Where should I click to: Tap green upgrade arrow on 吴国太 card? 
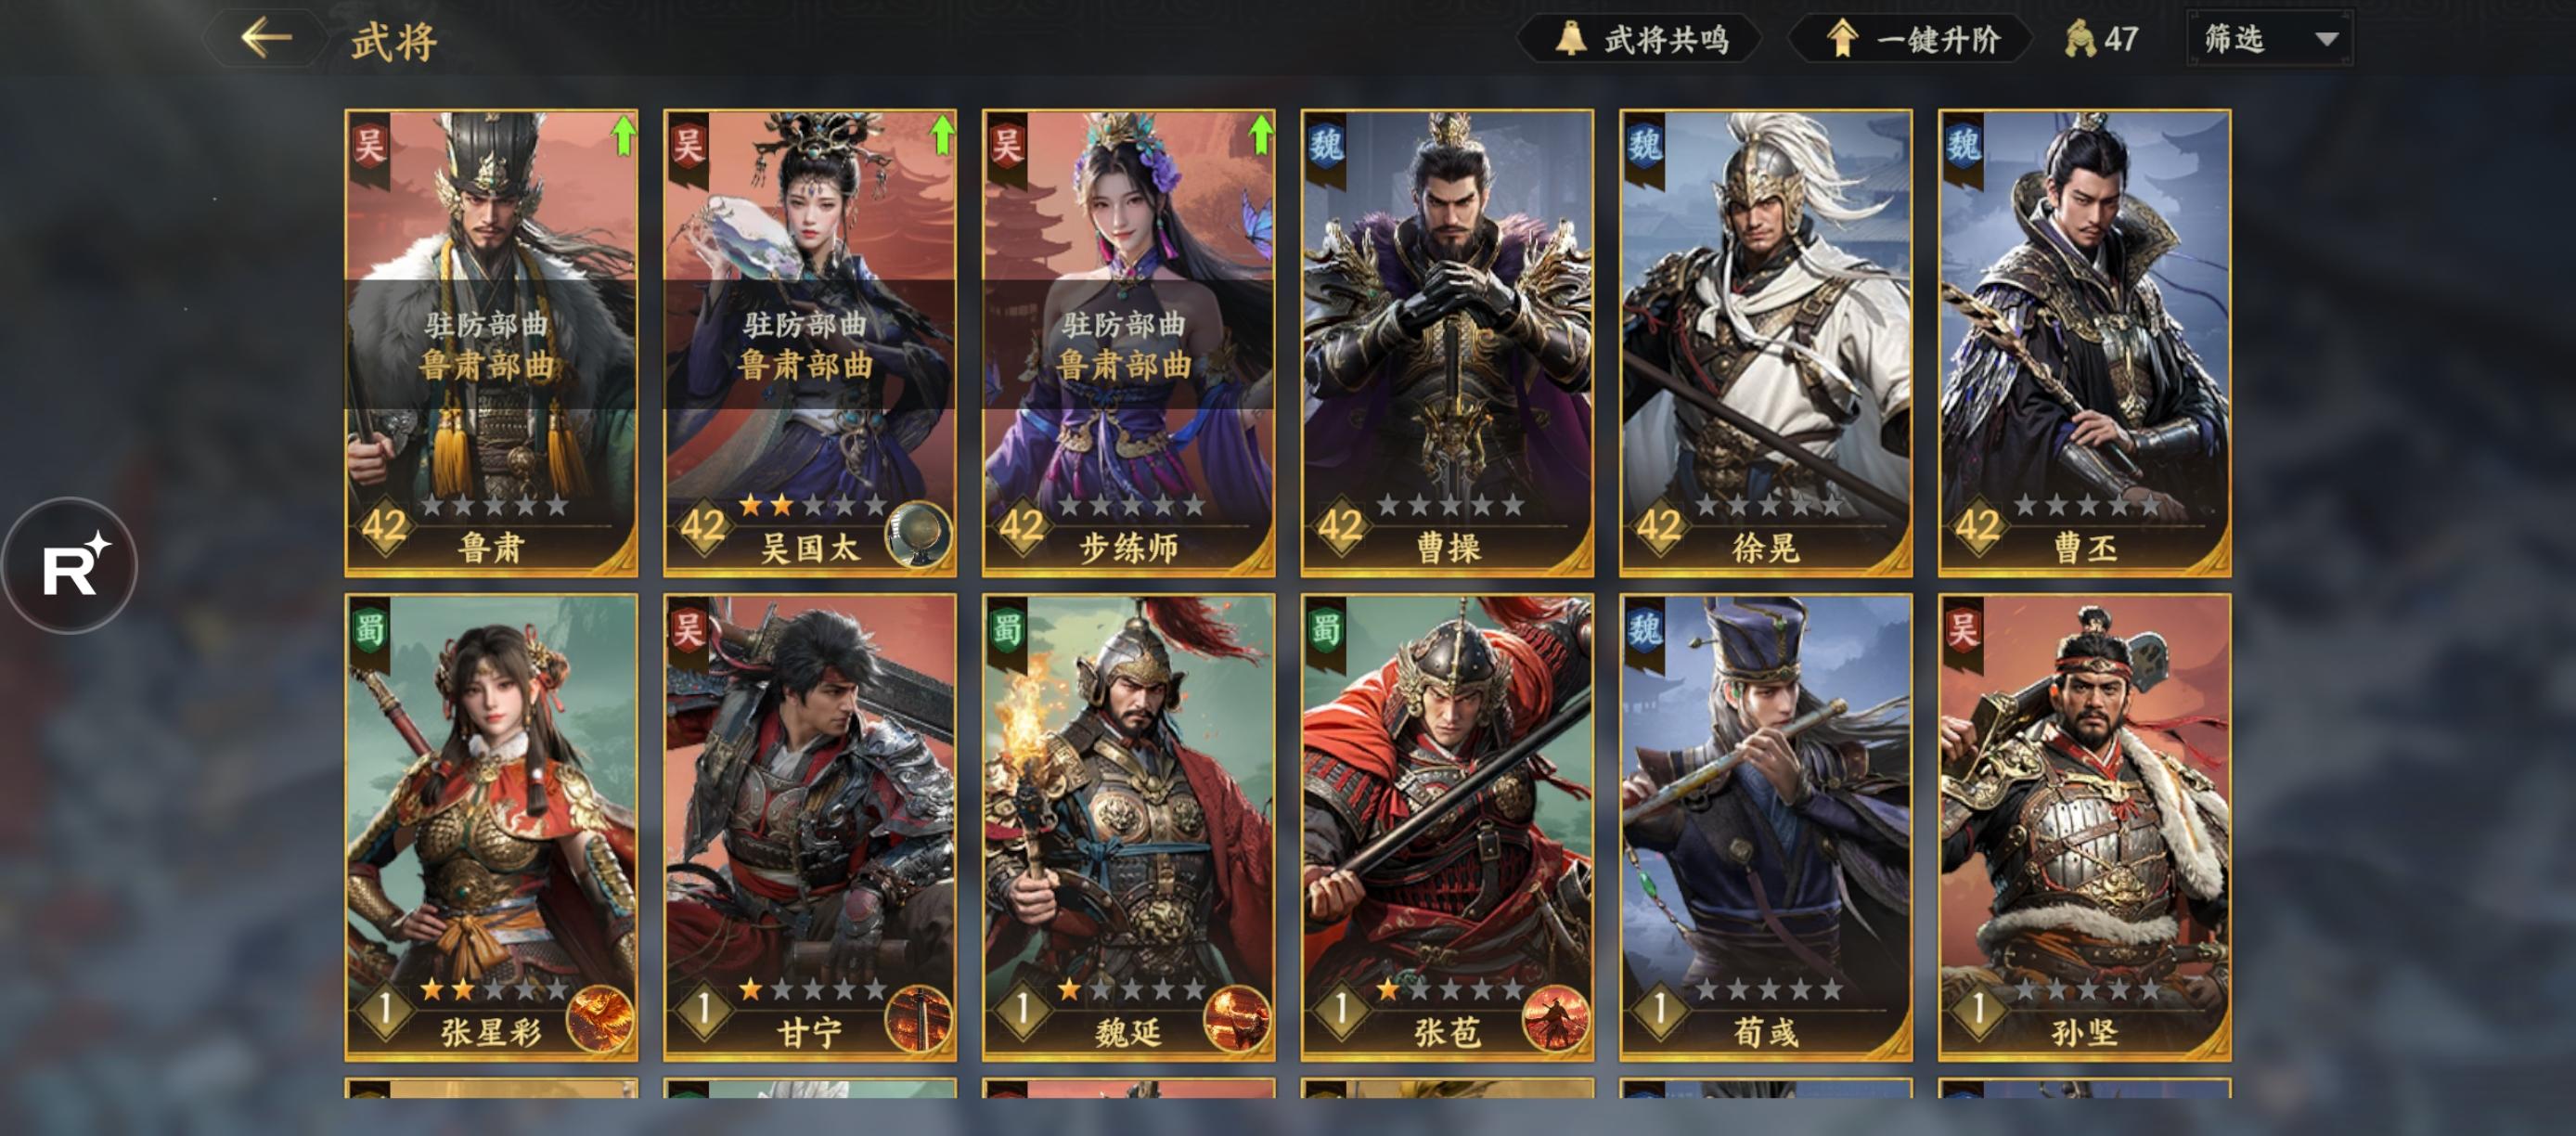pos(941,135)
